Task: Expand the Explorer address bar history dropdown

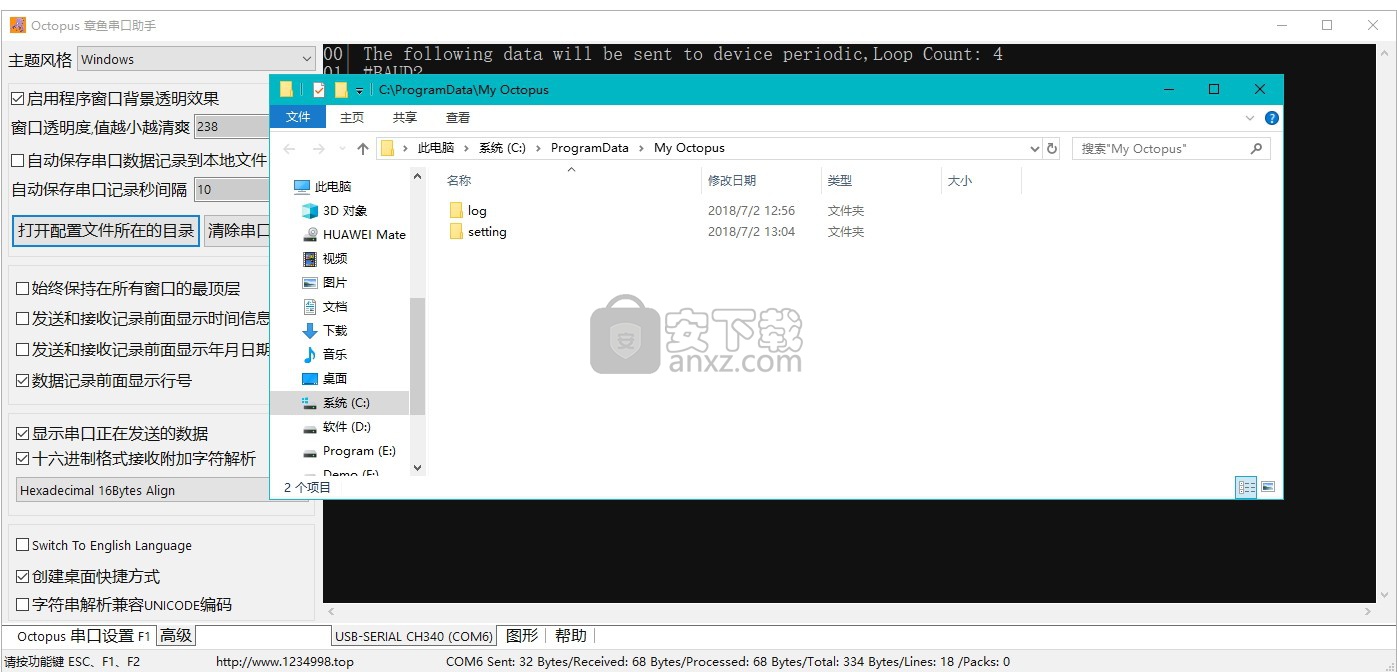Action: (1034, 149)
